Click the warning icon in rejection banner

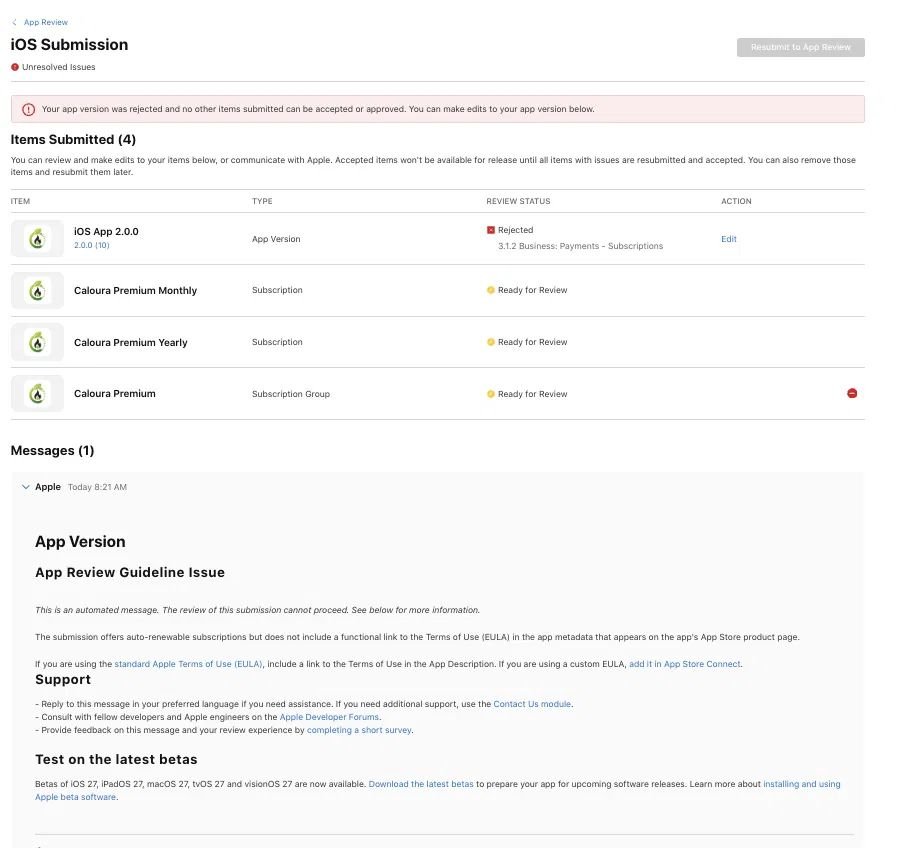click(x=28, y=109)
